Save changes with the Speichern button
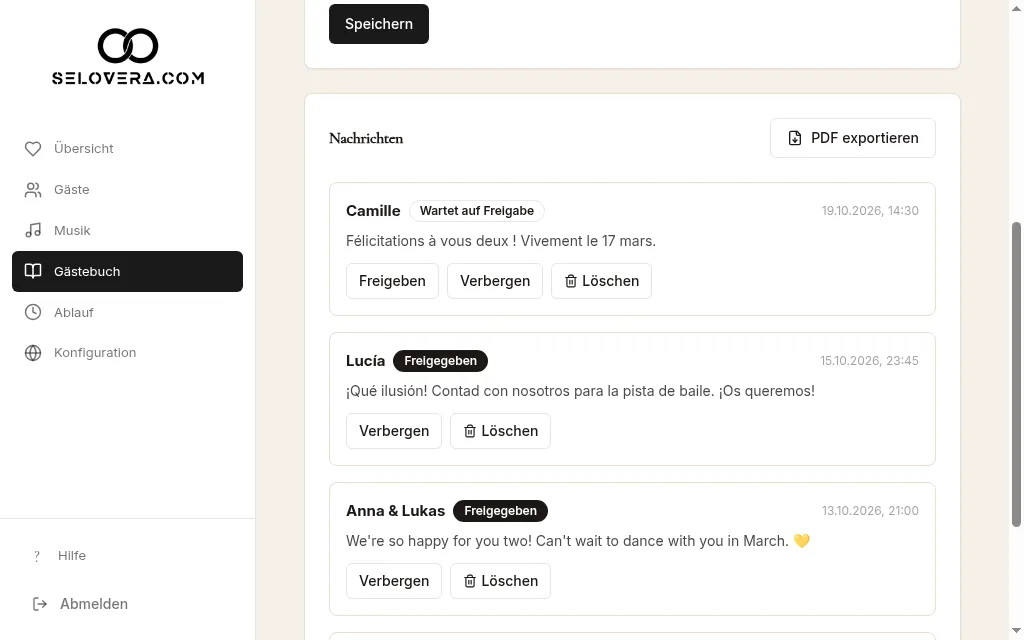The width and height of the screenshot is (1024, 640). (x=379, y=24)
